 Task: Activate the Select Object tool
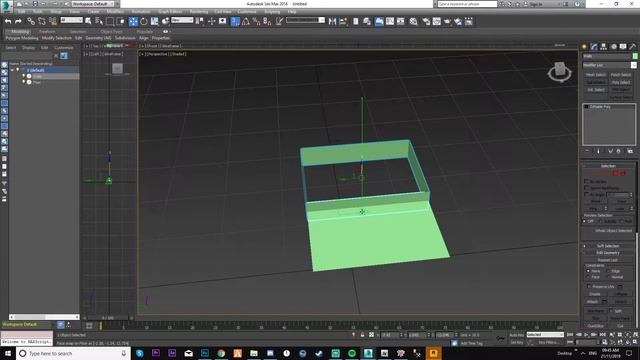(88, 21)
